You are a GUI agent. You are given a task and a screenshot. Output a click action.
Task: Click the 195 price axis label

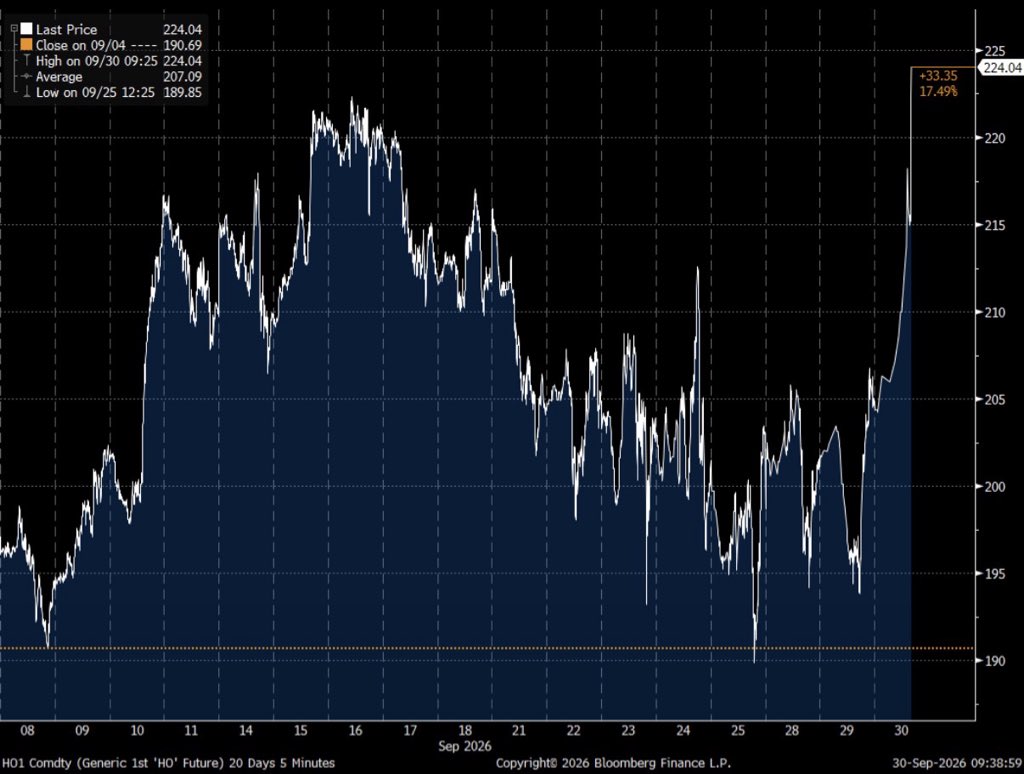tap(996, 573)
